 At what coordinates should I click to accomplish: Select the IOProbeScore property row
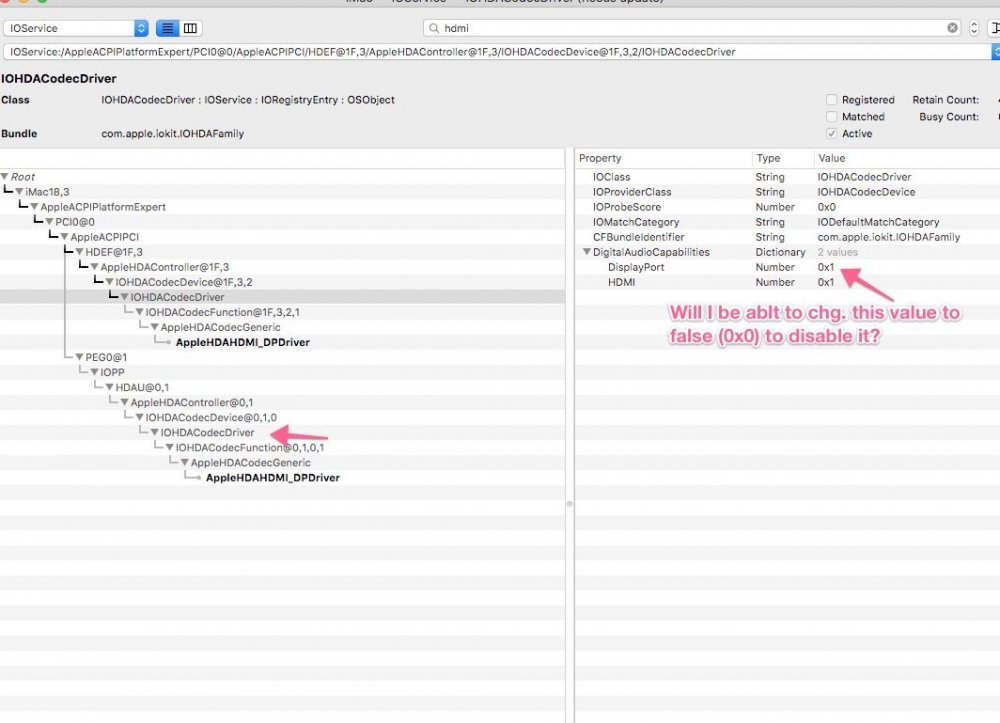(x=788, y=207)
